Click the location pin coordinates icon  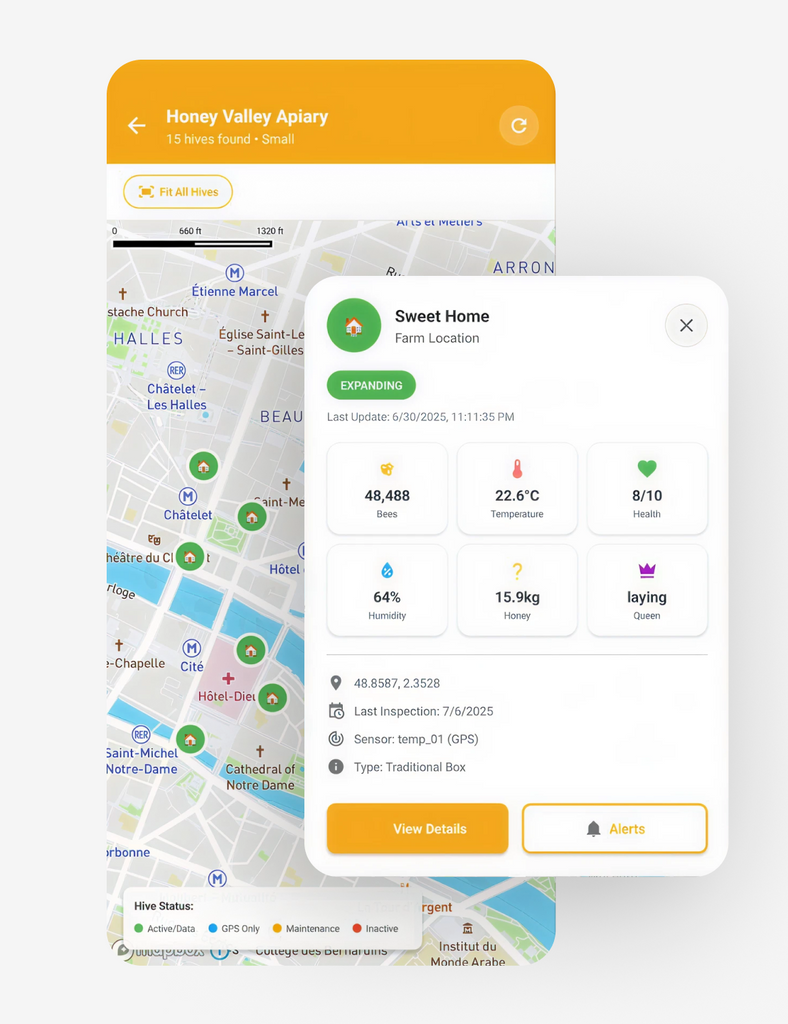[x=336, y=683]
